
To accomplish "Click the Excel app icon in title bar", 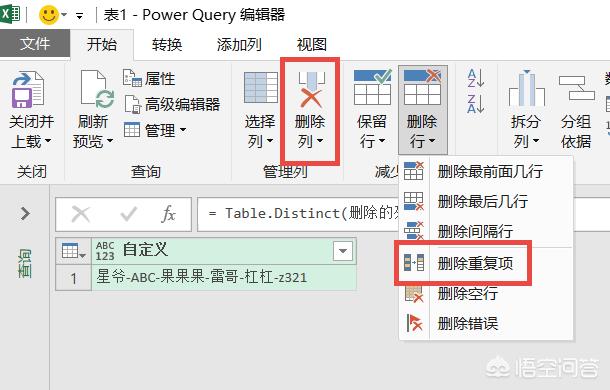I will pyautogui.click(x=9, y=15).
